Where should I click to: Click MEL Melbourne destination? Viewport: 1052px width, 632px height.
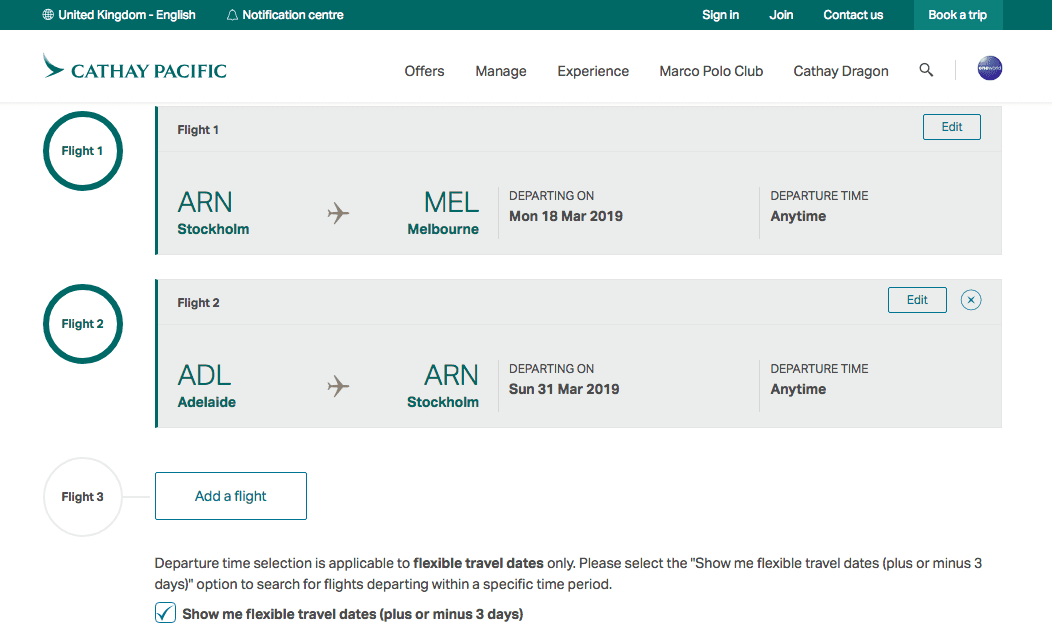[x=443, y=213]
